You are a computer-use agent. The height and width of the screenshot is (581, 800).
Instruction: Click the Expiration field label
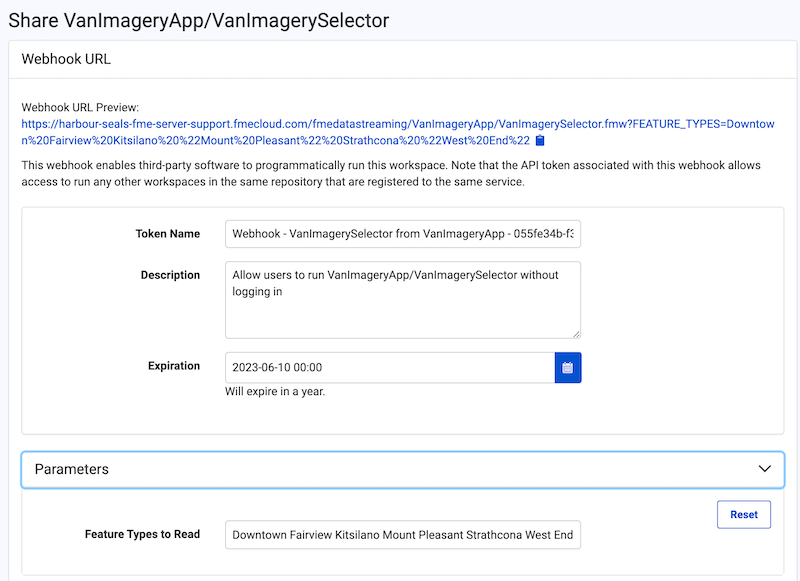(174, 366)
